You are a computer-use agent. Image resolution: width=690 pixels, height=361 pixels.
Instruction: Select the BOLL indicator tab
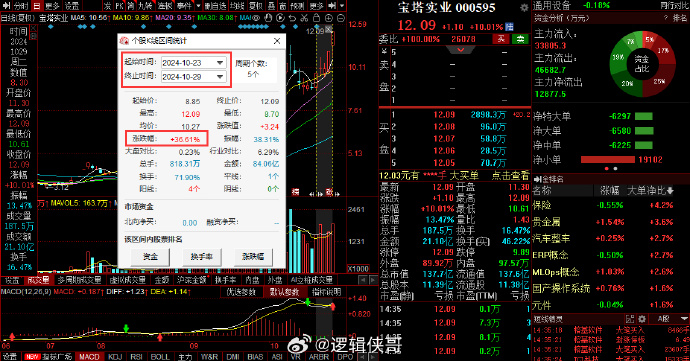[x=160, y=357]
